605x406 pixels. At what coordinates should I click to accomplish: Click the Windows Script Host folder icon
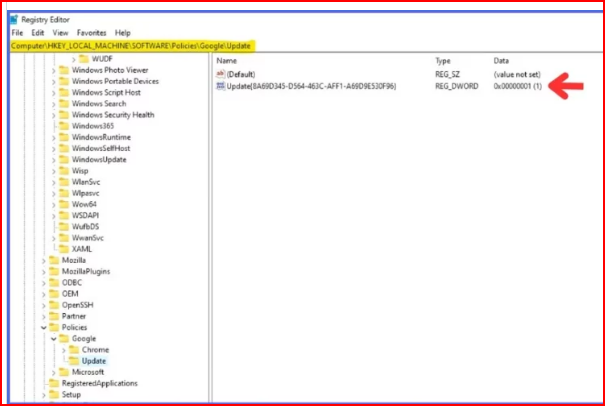click(64, 93)
